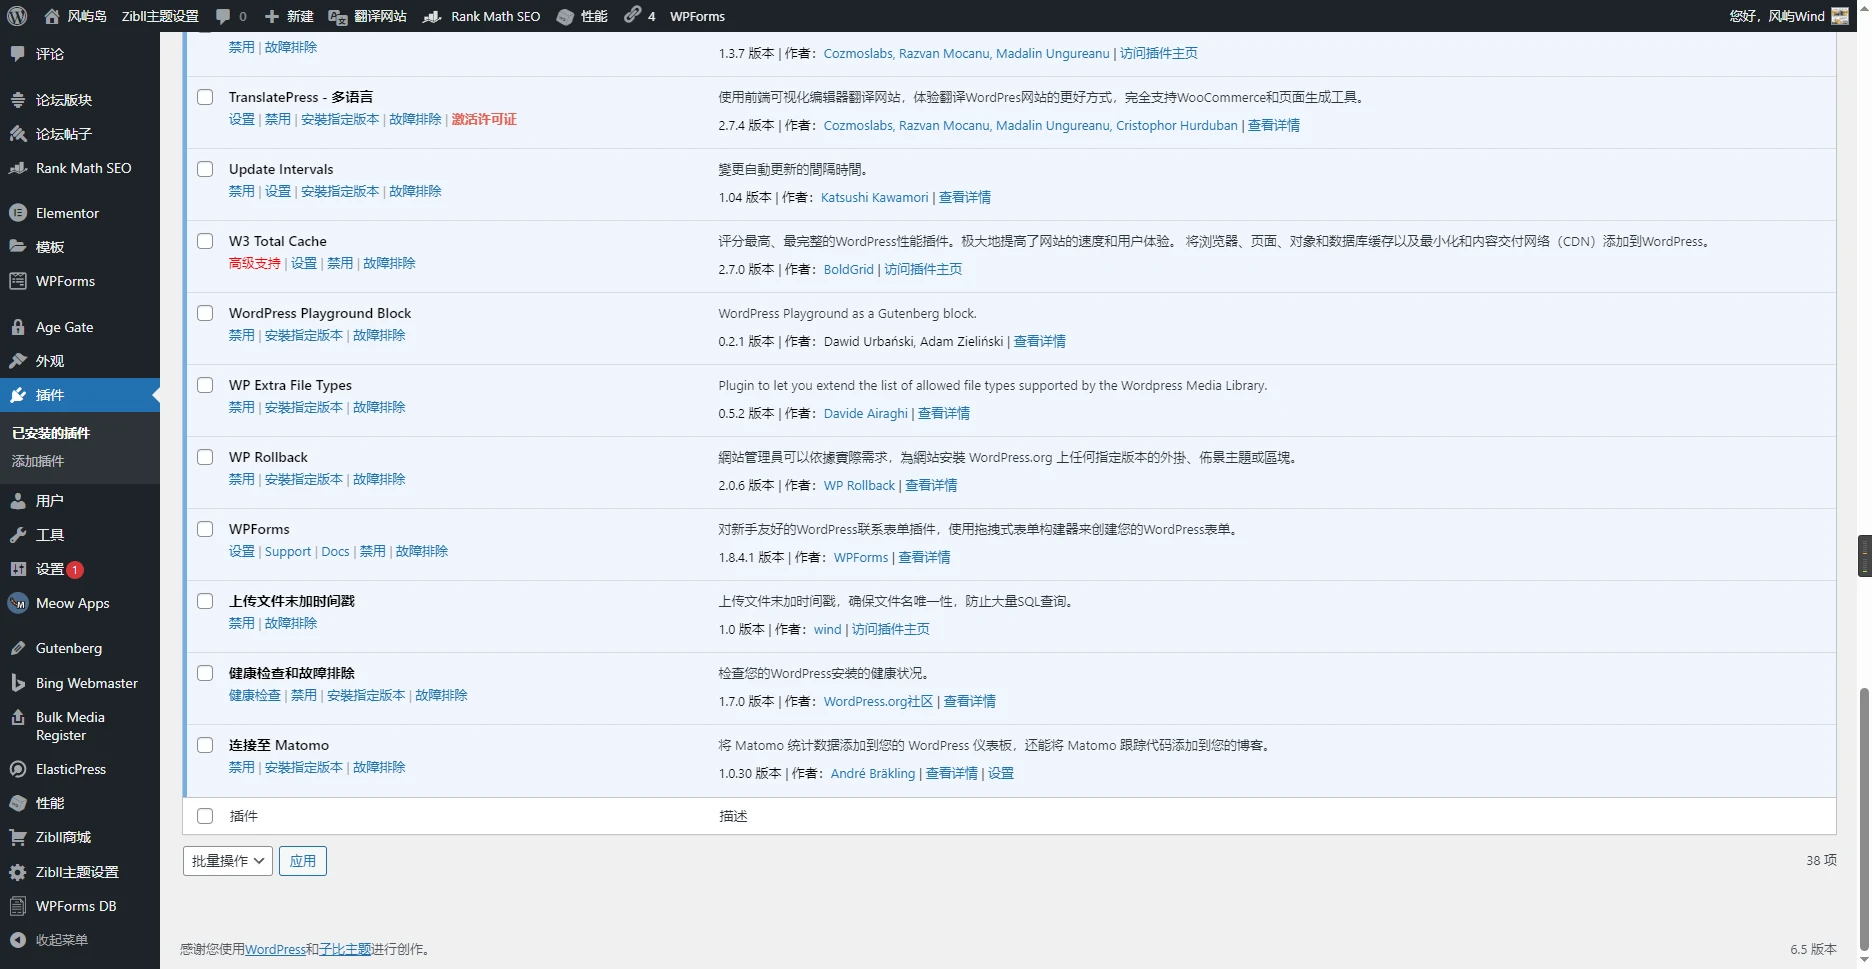Check the W3 Total Cache plugin checkbox
The width and height of the screenshot is (1872, 969).
tap(205, 241)
